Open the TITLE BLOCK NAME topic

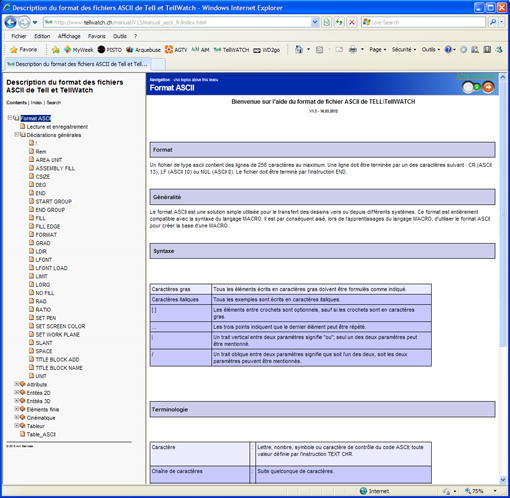coord(59,368)
